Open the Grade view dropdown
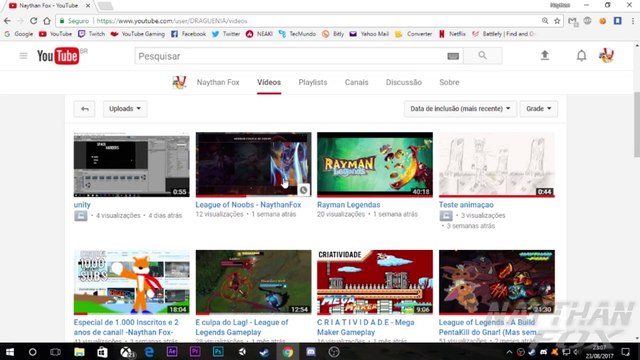The image size is (640, 360). 539,109
